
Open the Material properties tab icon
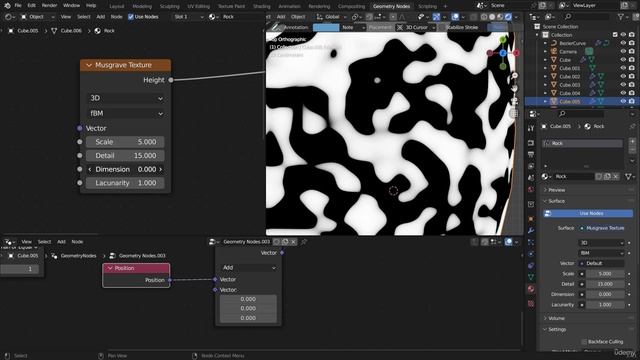(x=531, y=289)
